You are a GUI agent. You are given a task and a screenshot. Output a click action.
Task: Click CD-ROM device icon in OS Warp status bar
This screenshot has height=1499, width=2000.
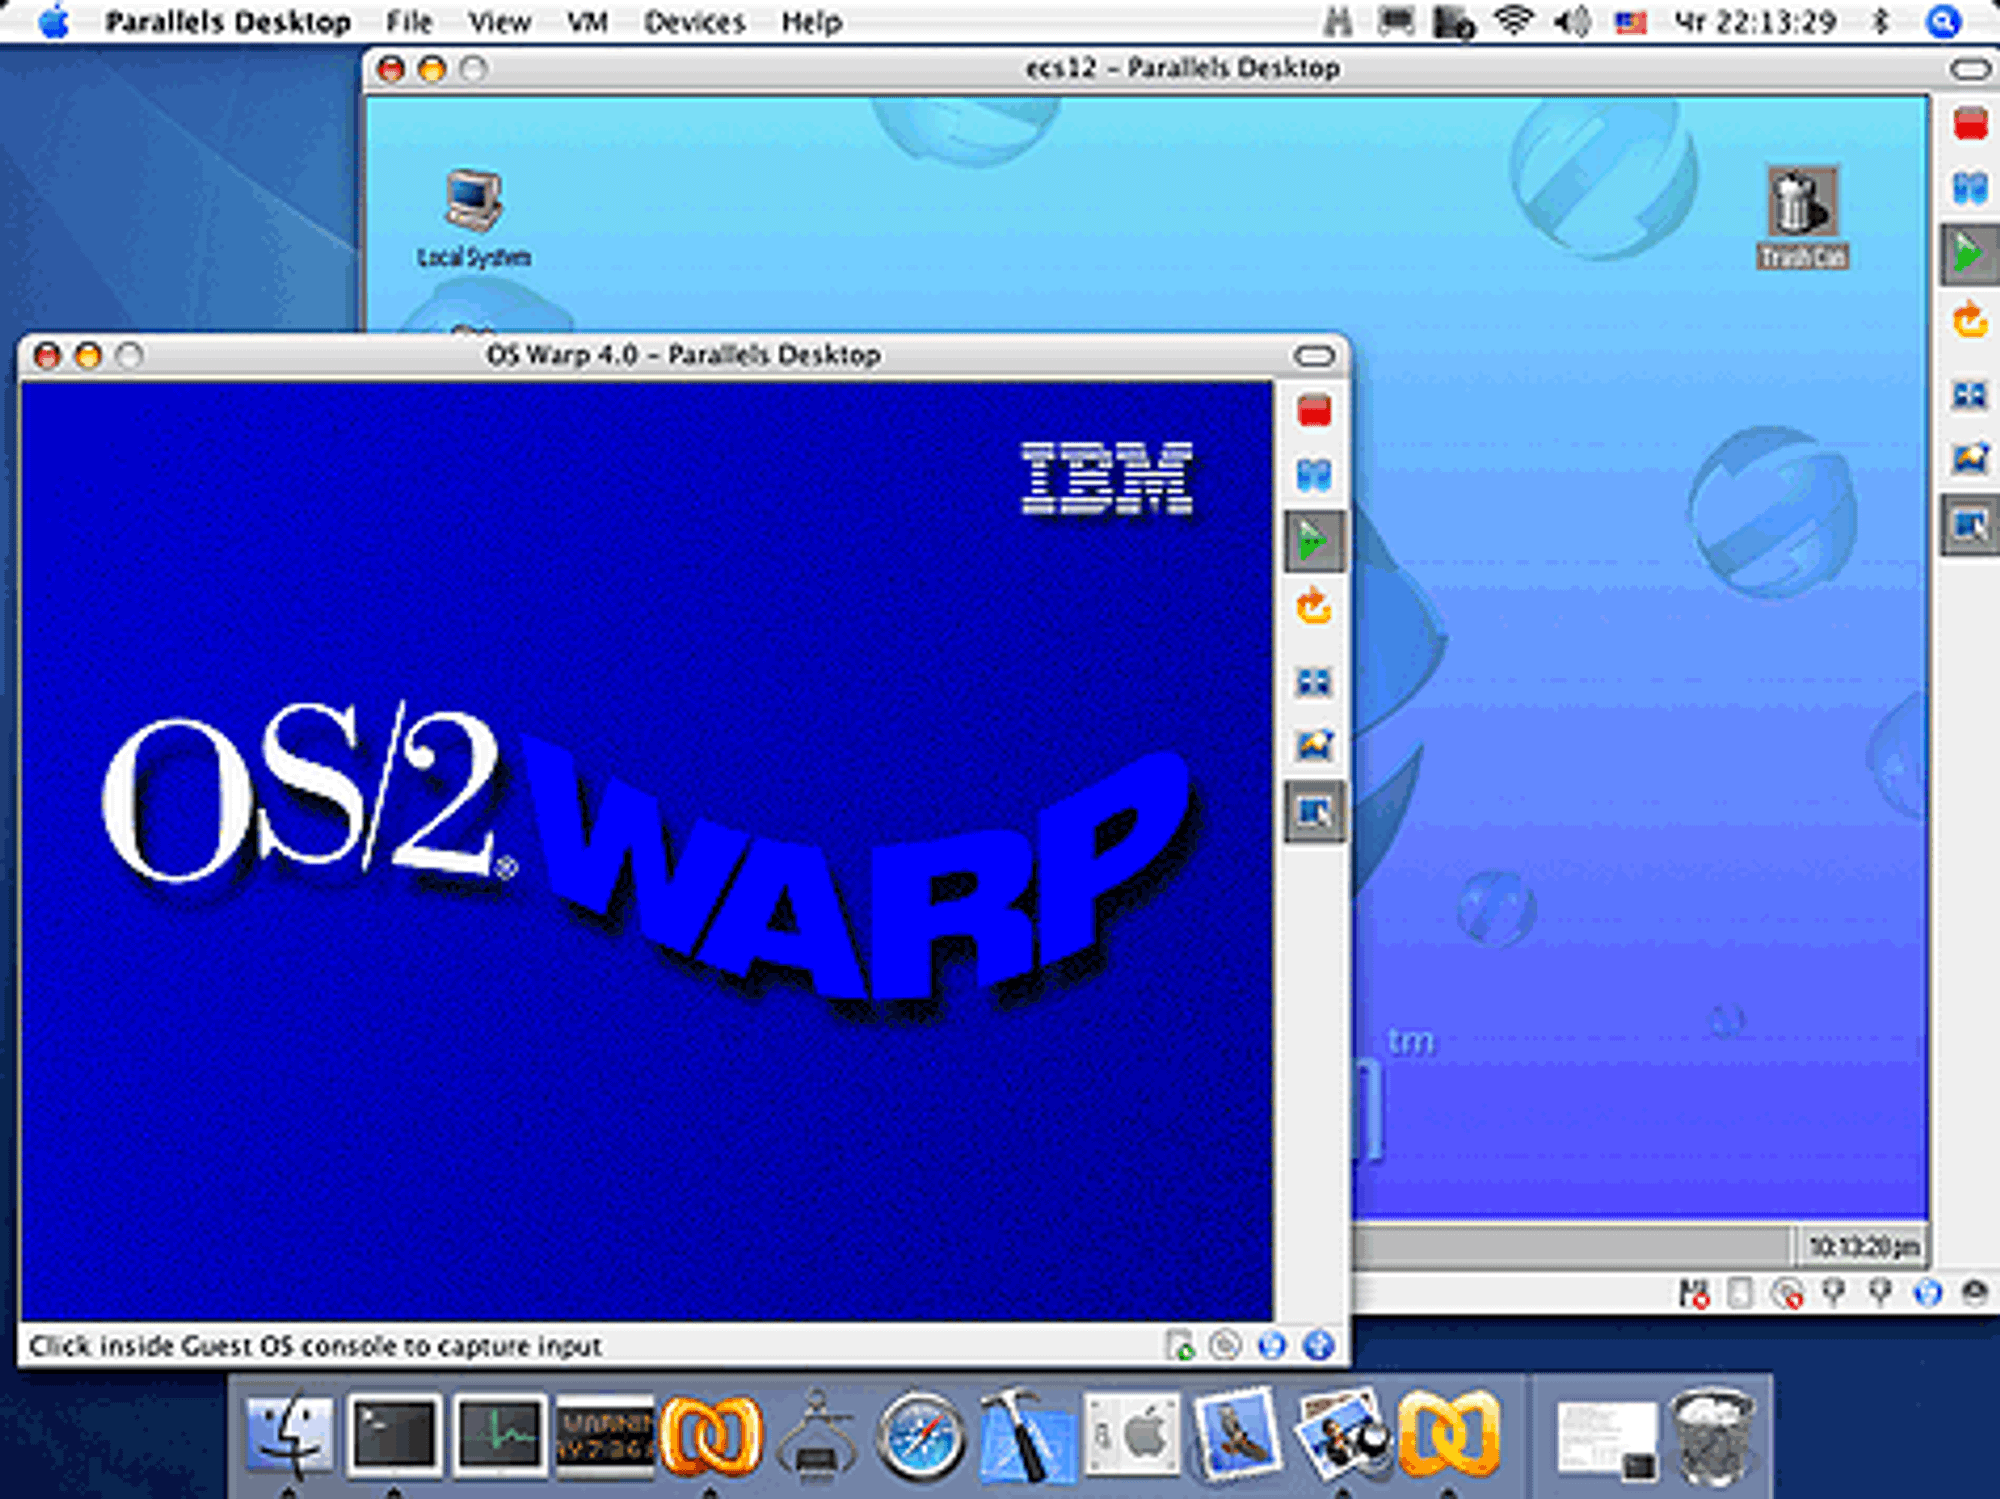coord(1225,1346)
